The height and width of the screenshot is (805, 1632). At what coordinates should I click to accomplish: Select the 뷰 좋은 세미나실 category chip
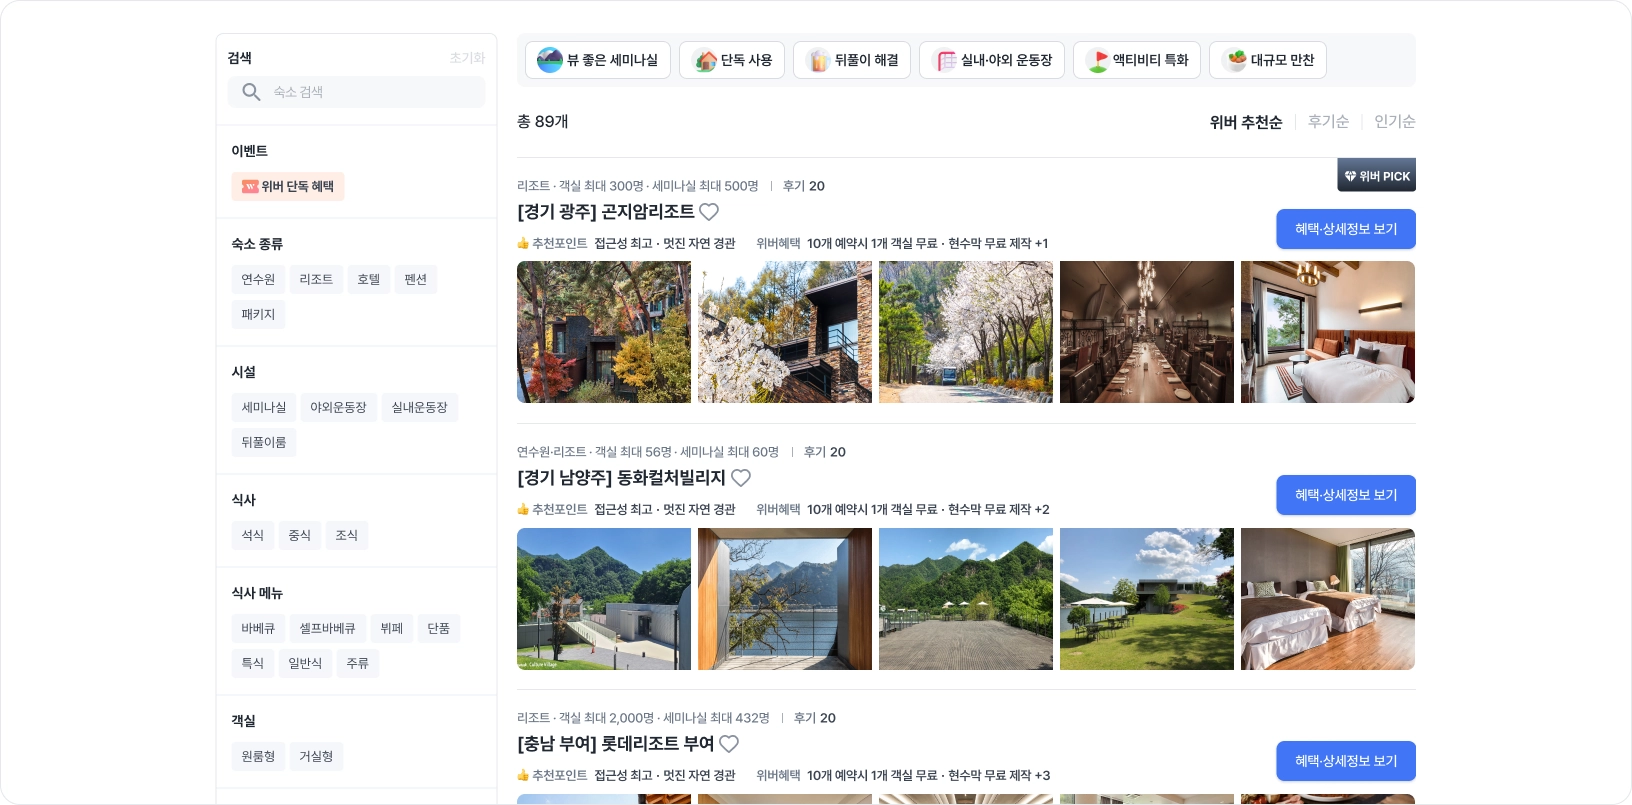pyautogui.click(x=598, y=60)
